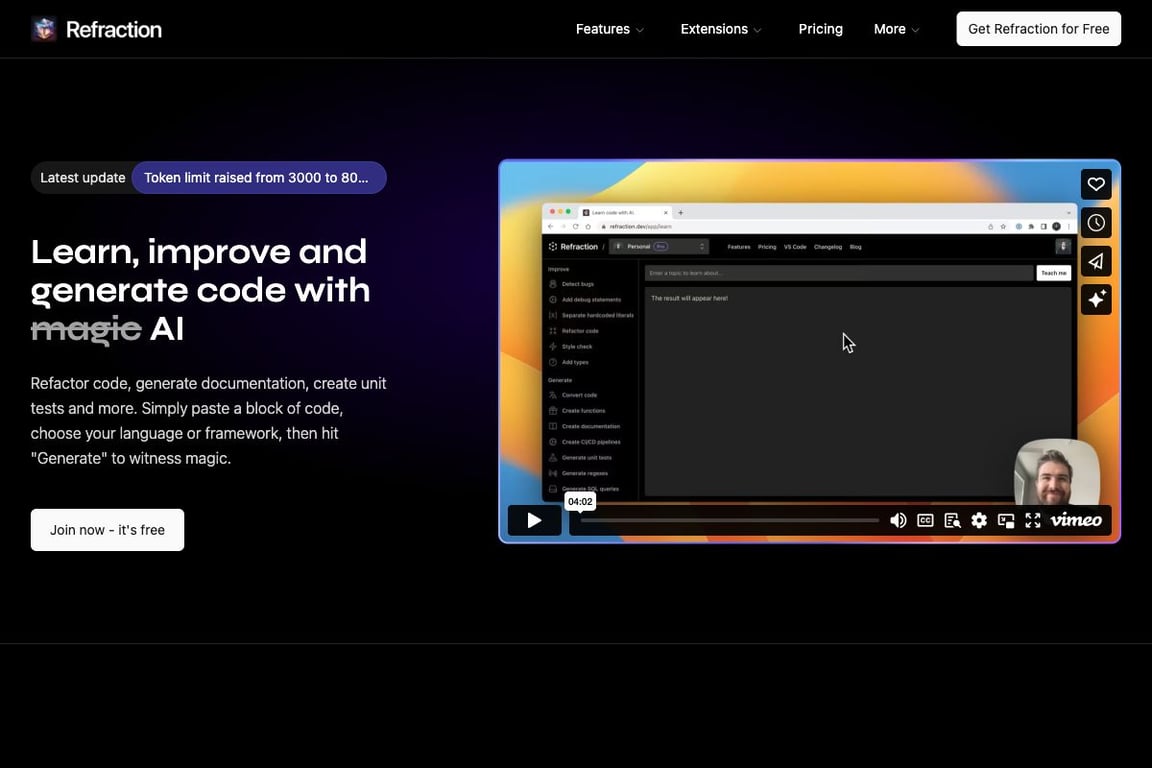Click Style check in video sidebar
This screenshot has width=1152, height=768.
pos(577,346)
